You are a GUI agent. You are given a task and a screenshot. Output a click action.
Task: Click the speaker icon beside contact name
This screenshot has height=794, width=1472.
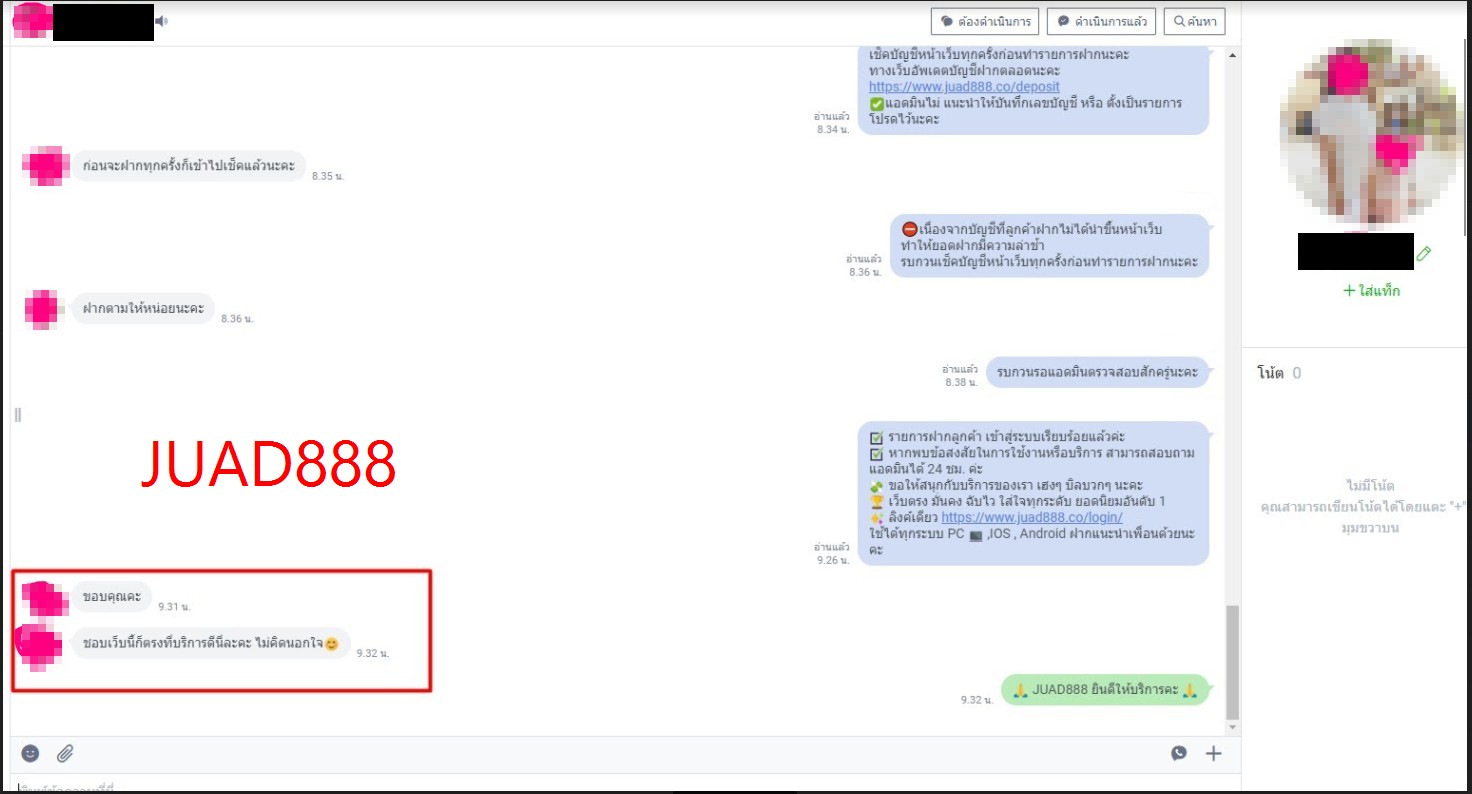pos(162,21)
